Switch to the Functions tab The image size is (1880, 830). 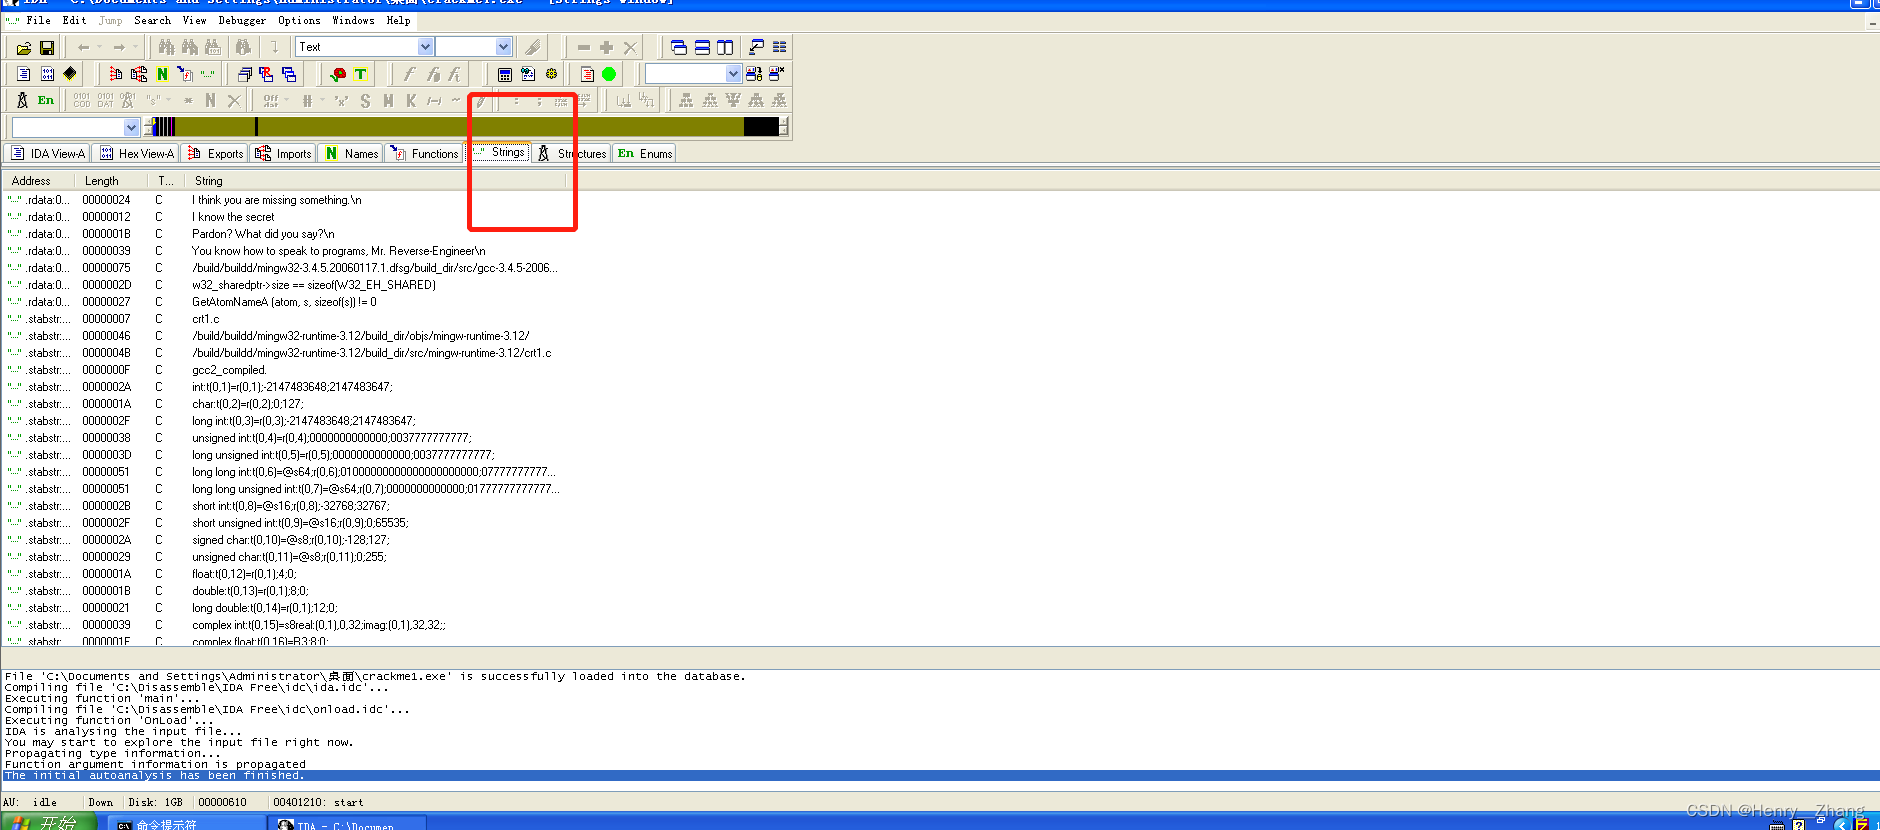[425, 153]
